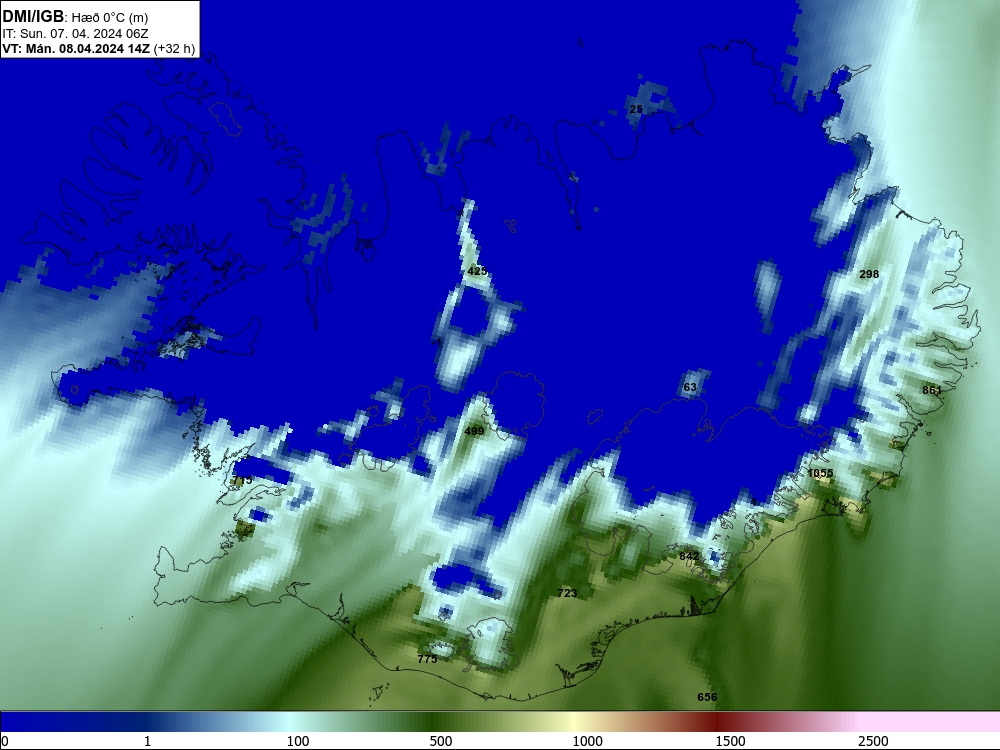Image resolution: width=1000 pixels, height=750 pixels.
Task: Click the map value 861
Action: (x=931, y=390)
